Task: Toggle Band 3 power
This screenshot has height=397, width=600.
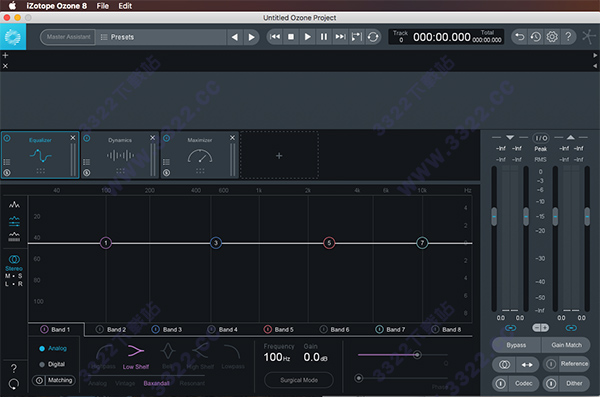Action: [155, 329]
